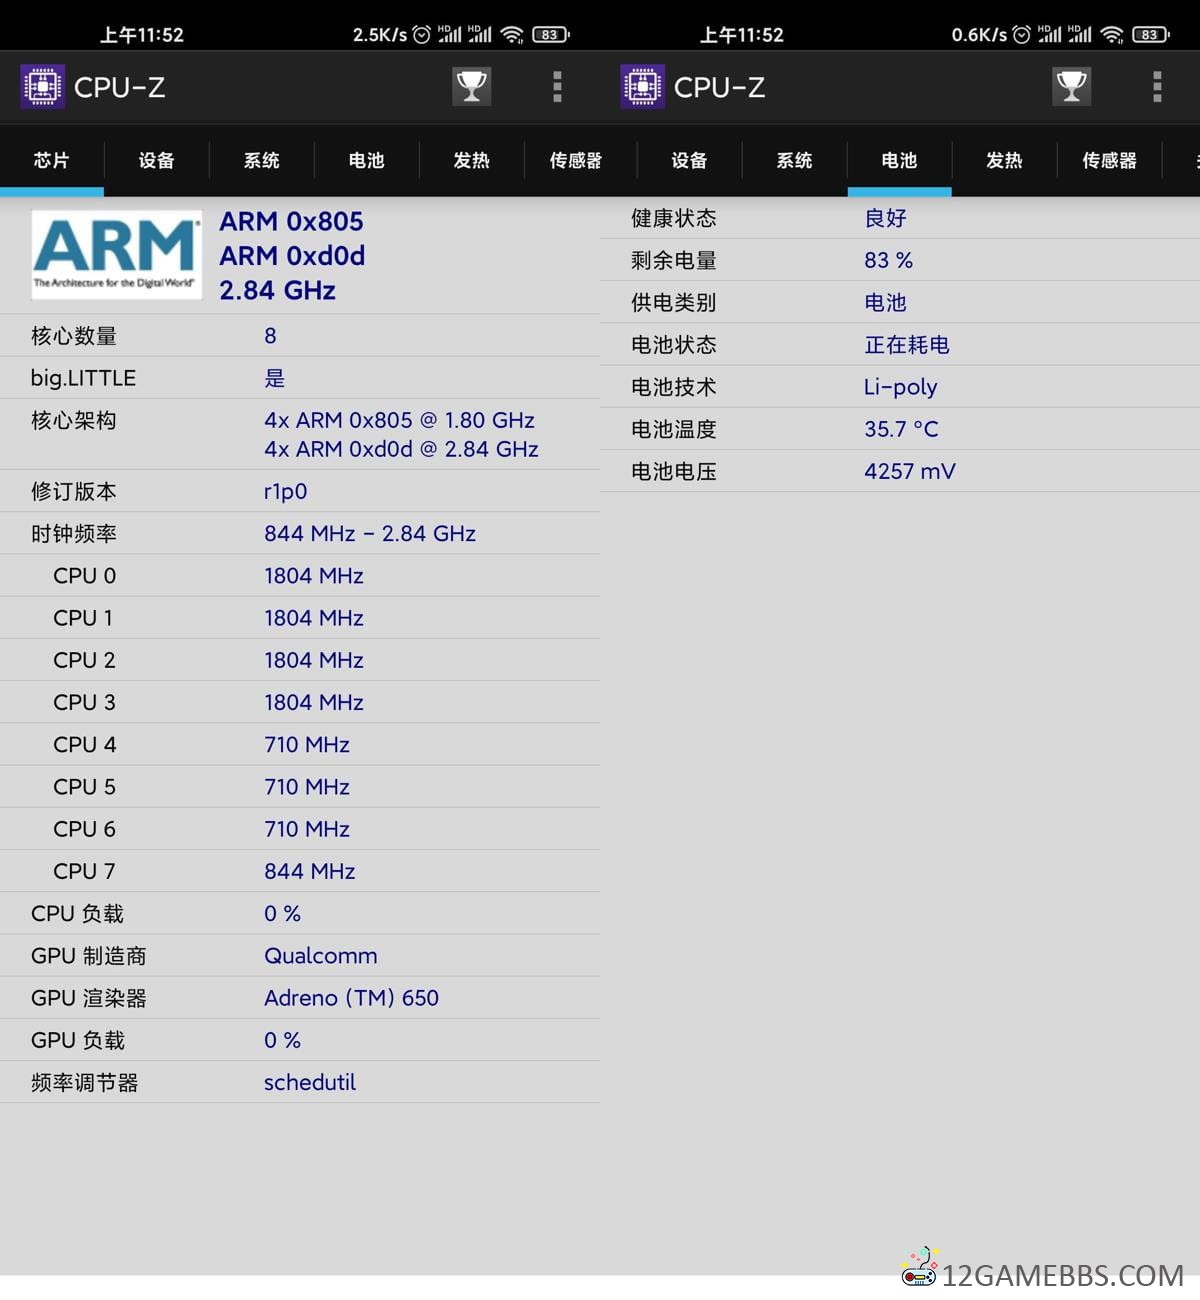1200x1300 pixels.
Task: Select the 传感器 tab in right screen
Action: coord(1109,160)
